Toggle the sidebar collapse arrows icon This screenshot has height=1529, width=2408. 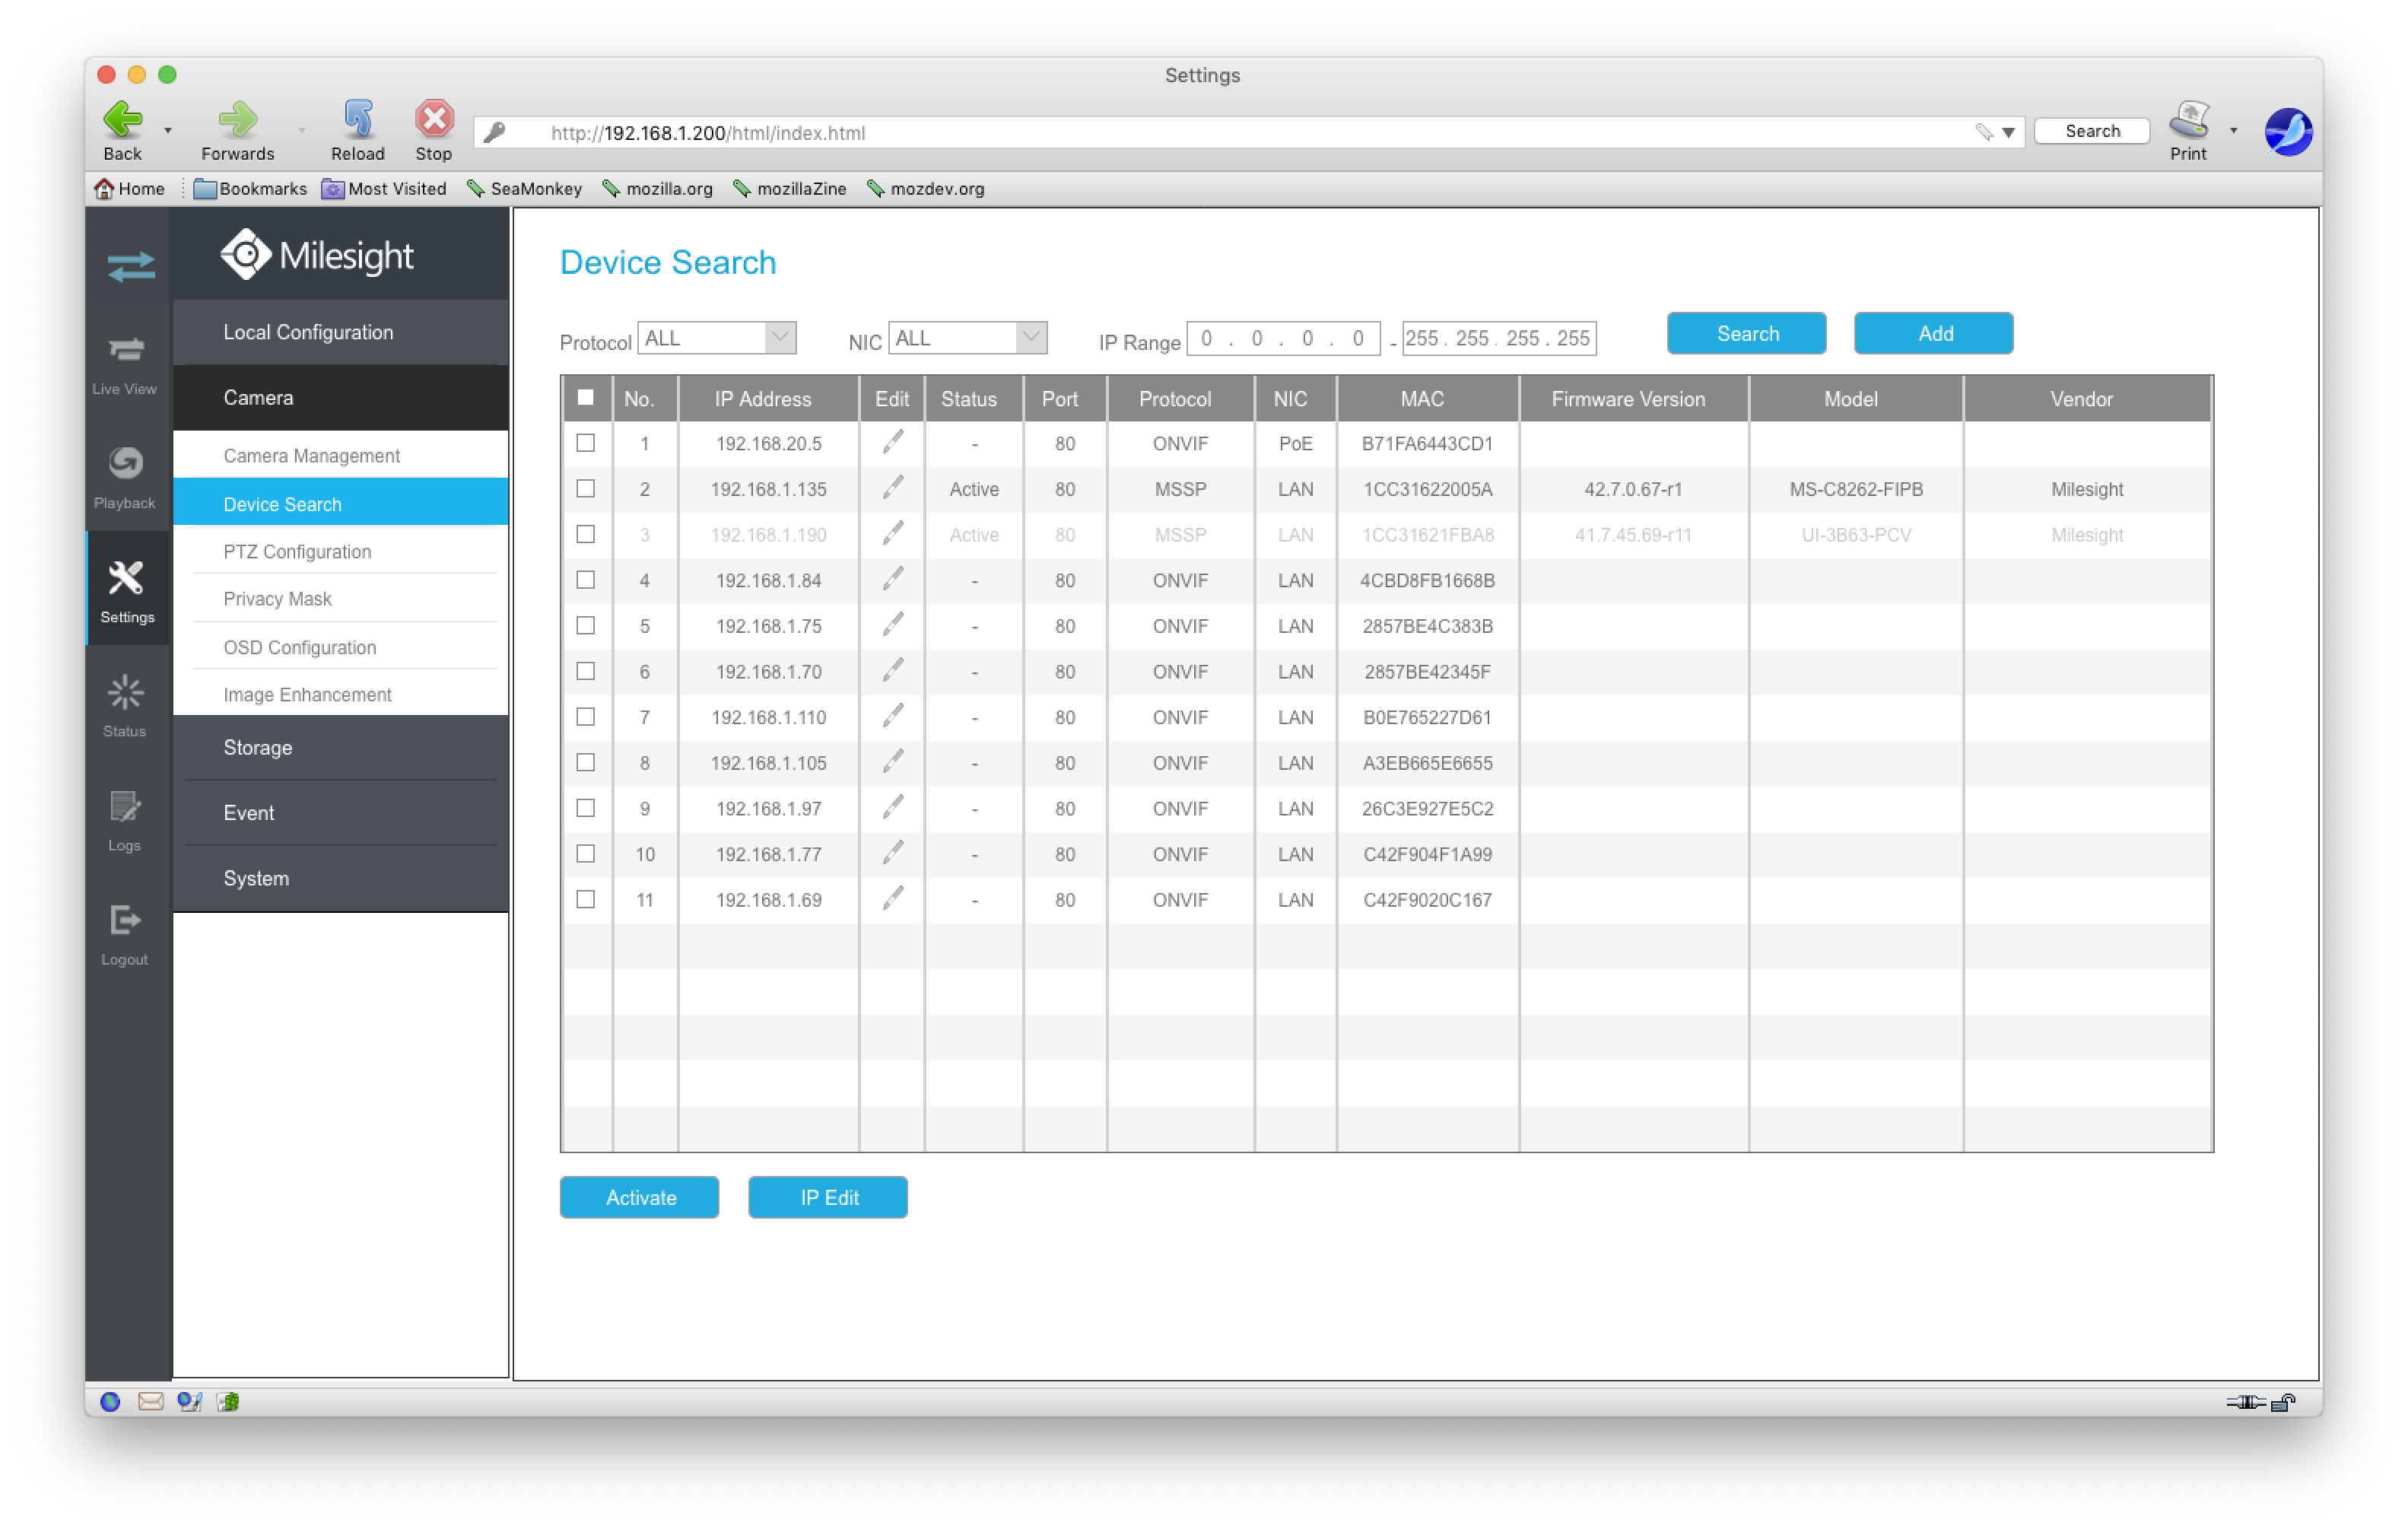[x=130, y=266]
